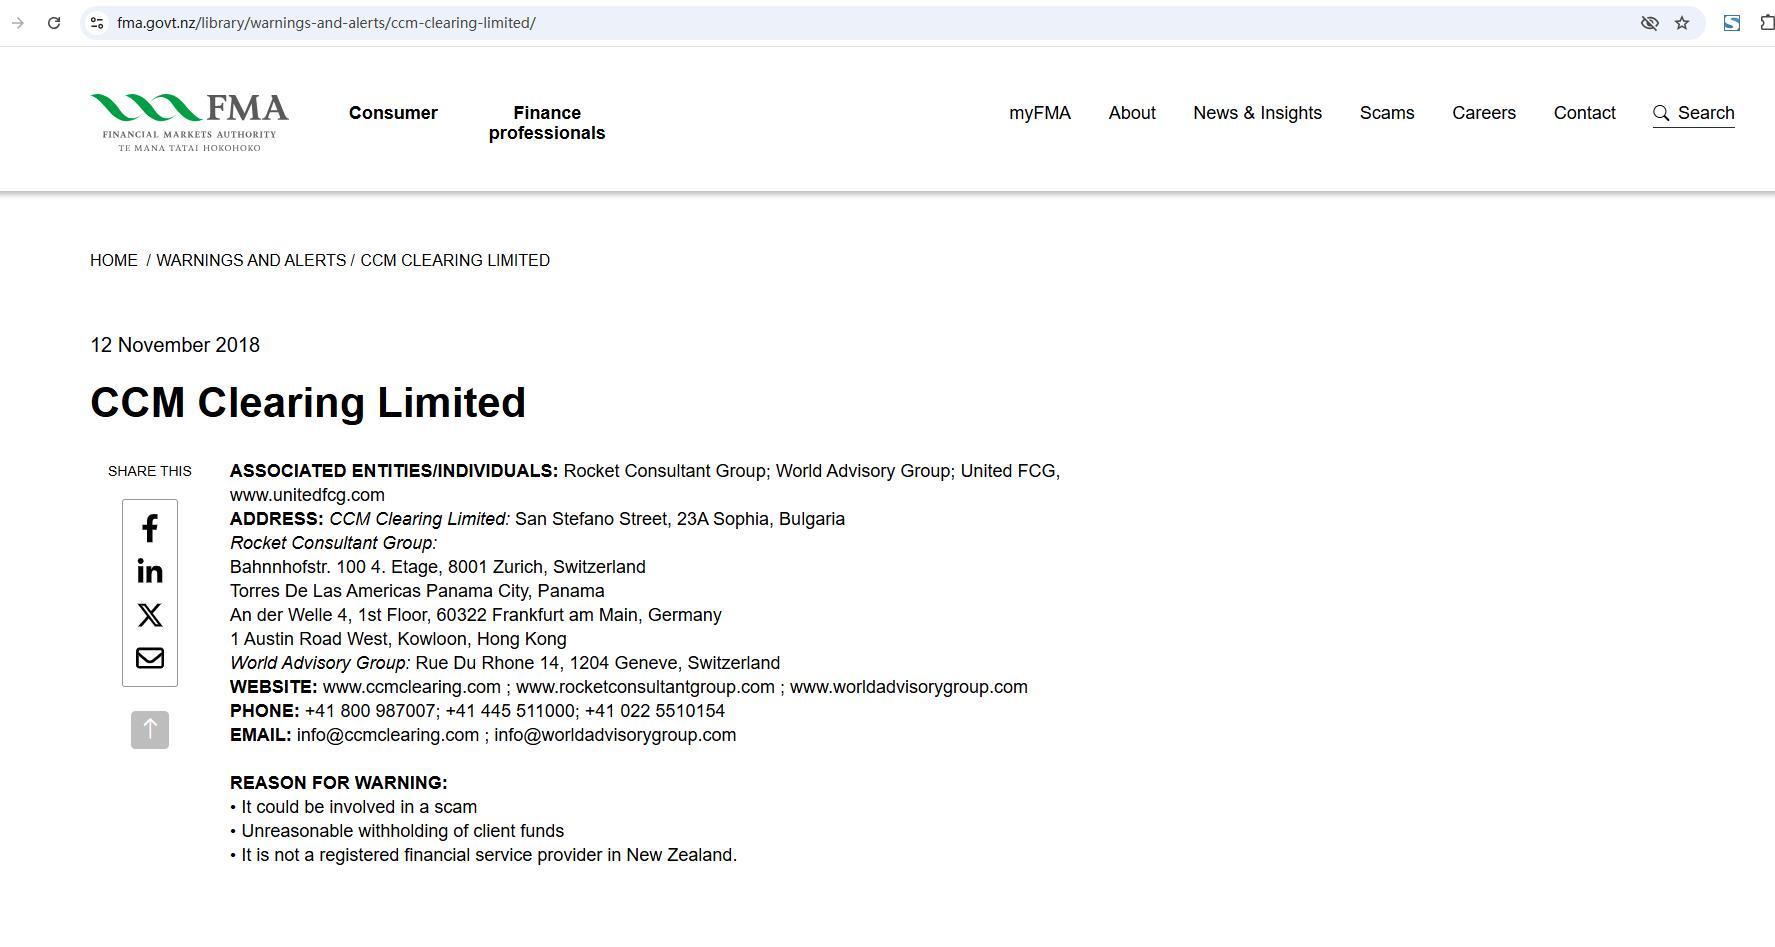The width and height of the screenshot is (1775, 947).
Task: Reload the page in browser
Action: tap(54, 23)
